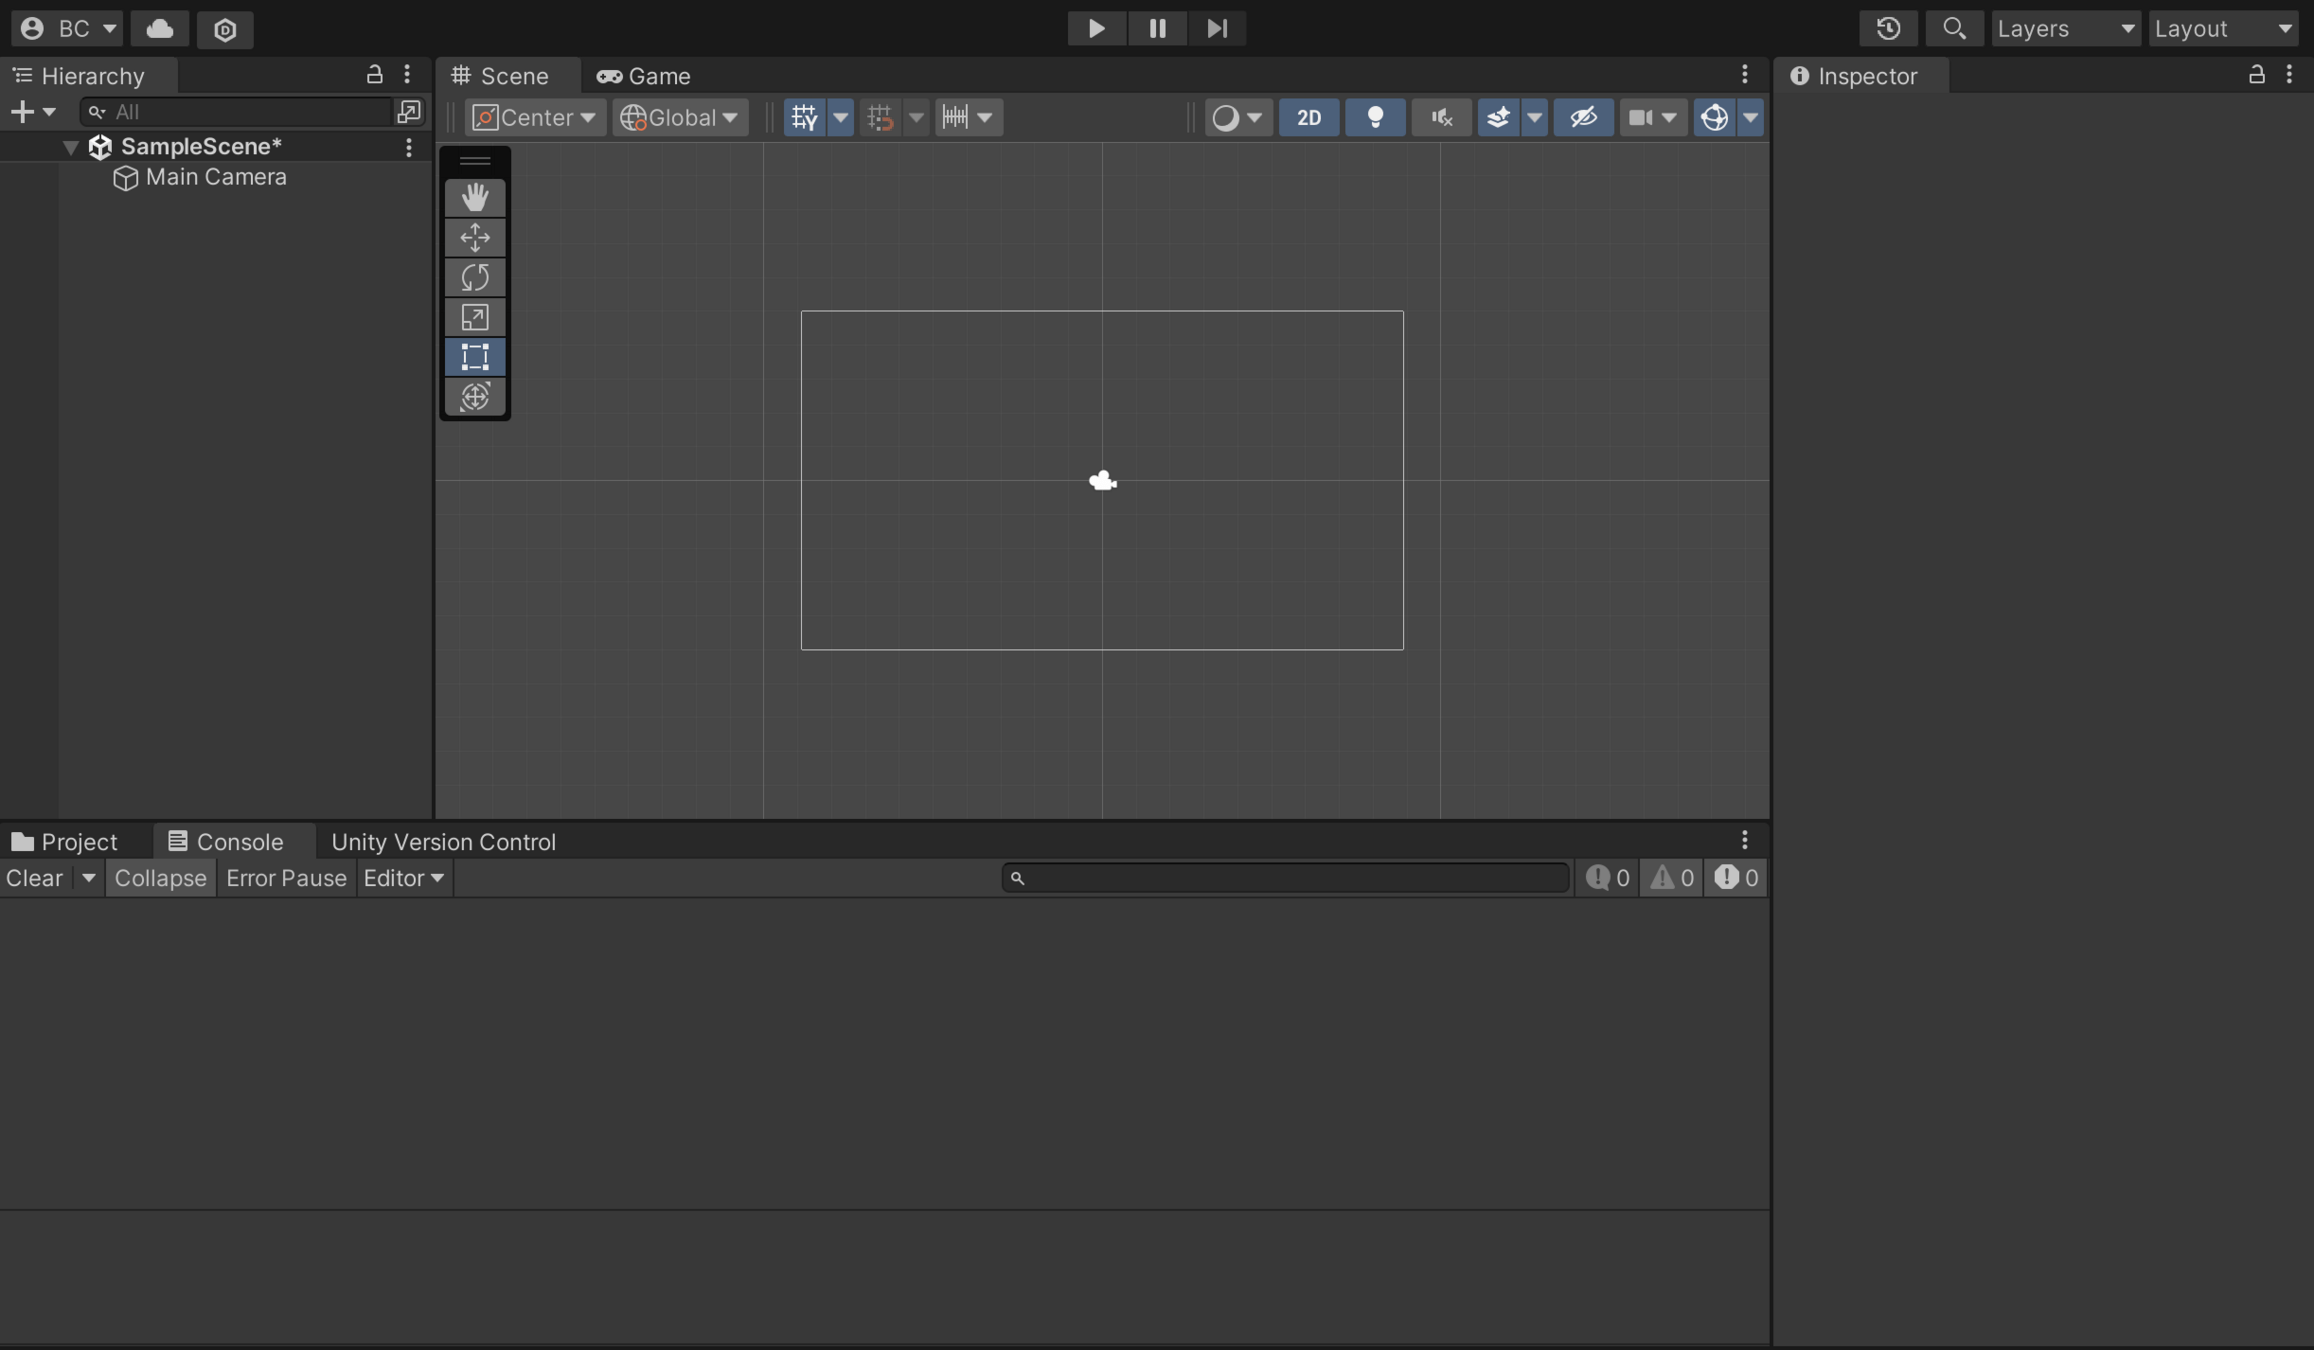Toggle Collapse in Console
Image resolution: width=2314 pixels, height=1350 pixels.
point(160,878)
